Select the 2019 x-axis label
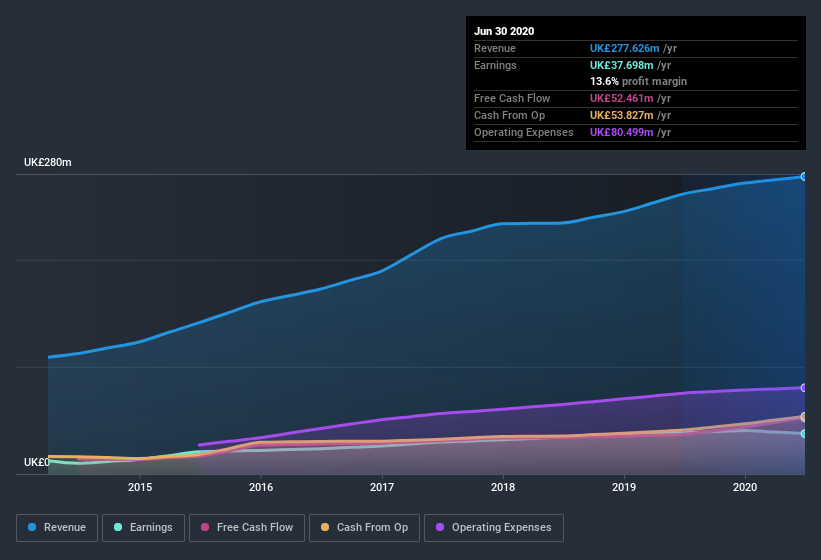 coord(624,487)
